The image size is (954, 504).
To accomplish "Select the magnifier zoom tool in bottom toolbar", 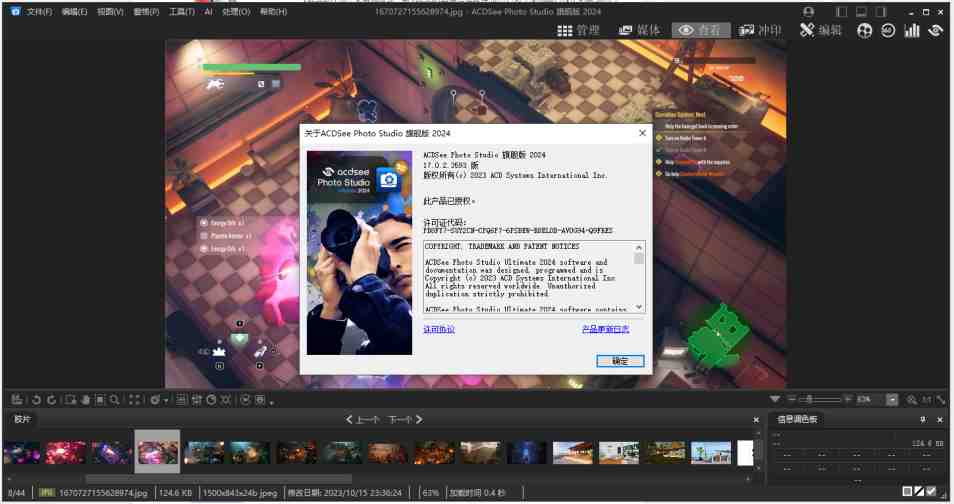I will (114, 400).
